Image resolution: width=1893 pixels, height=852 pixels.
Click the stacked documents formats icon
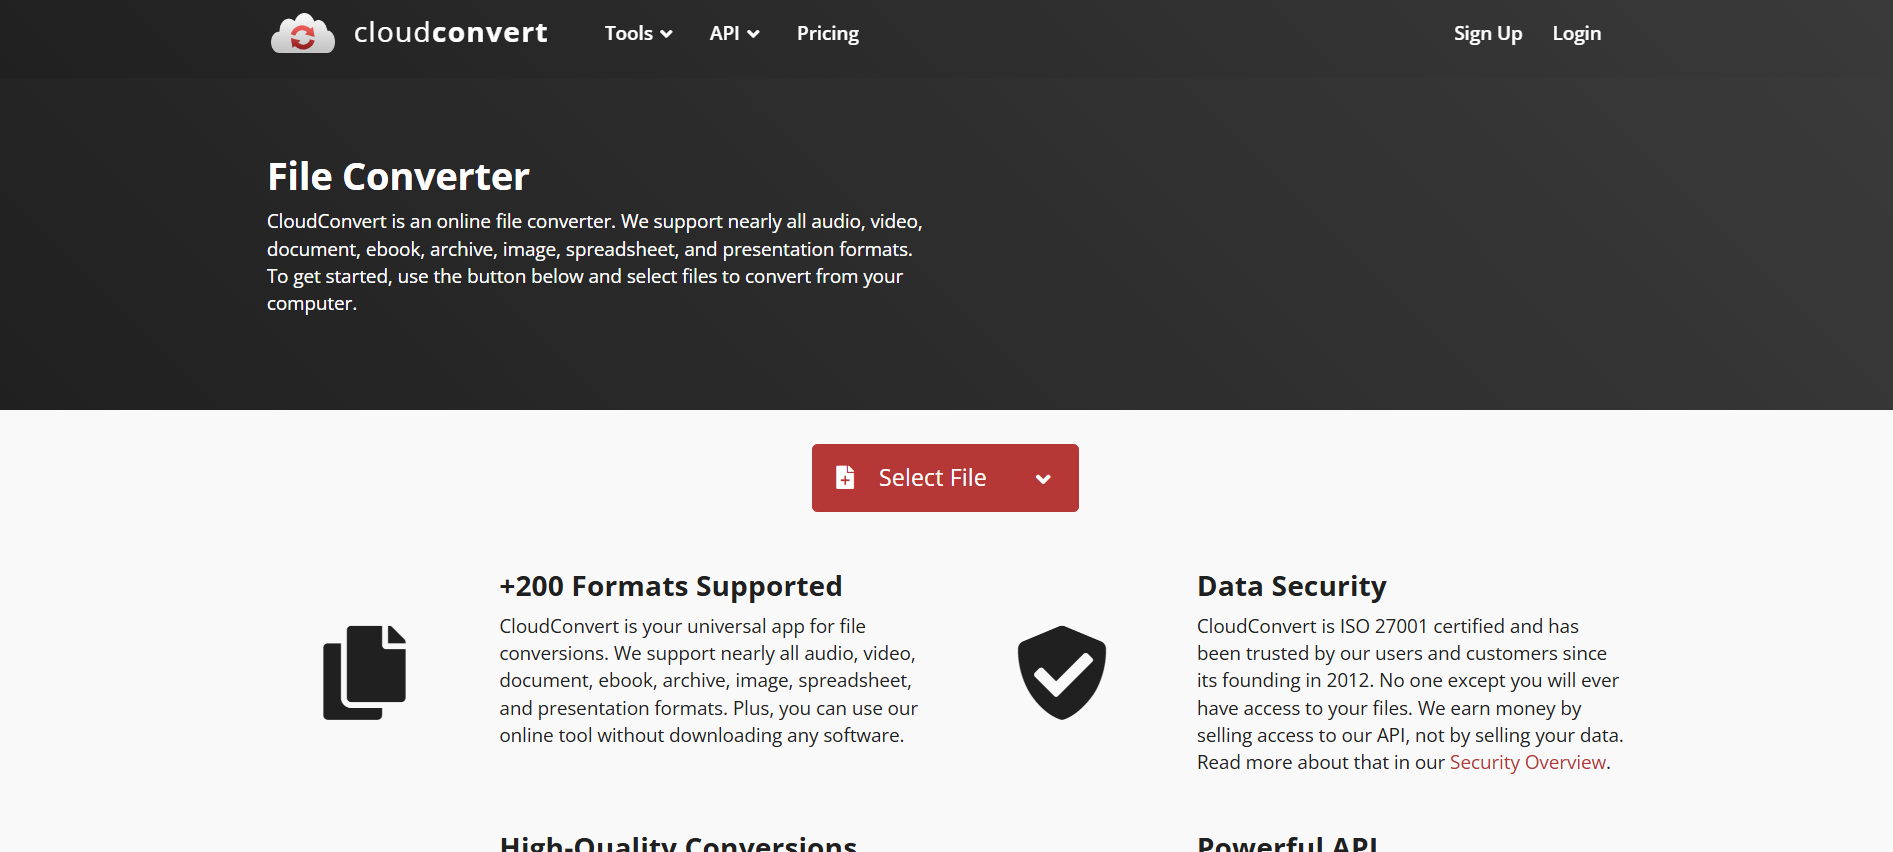[365, 672]
